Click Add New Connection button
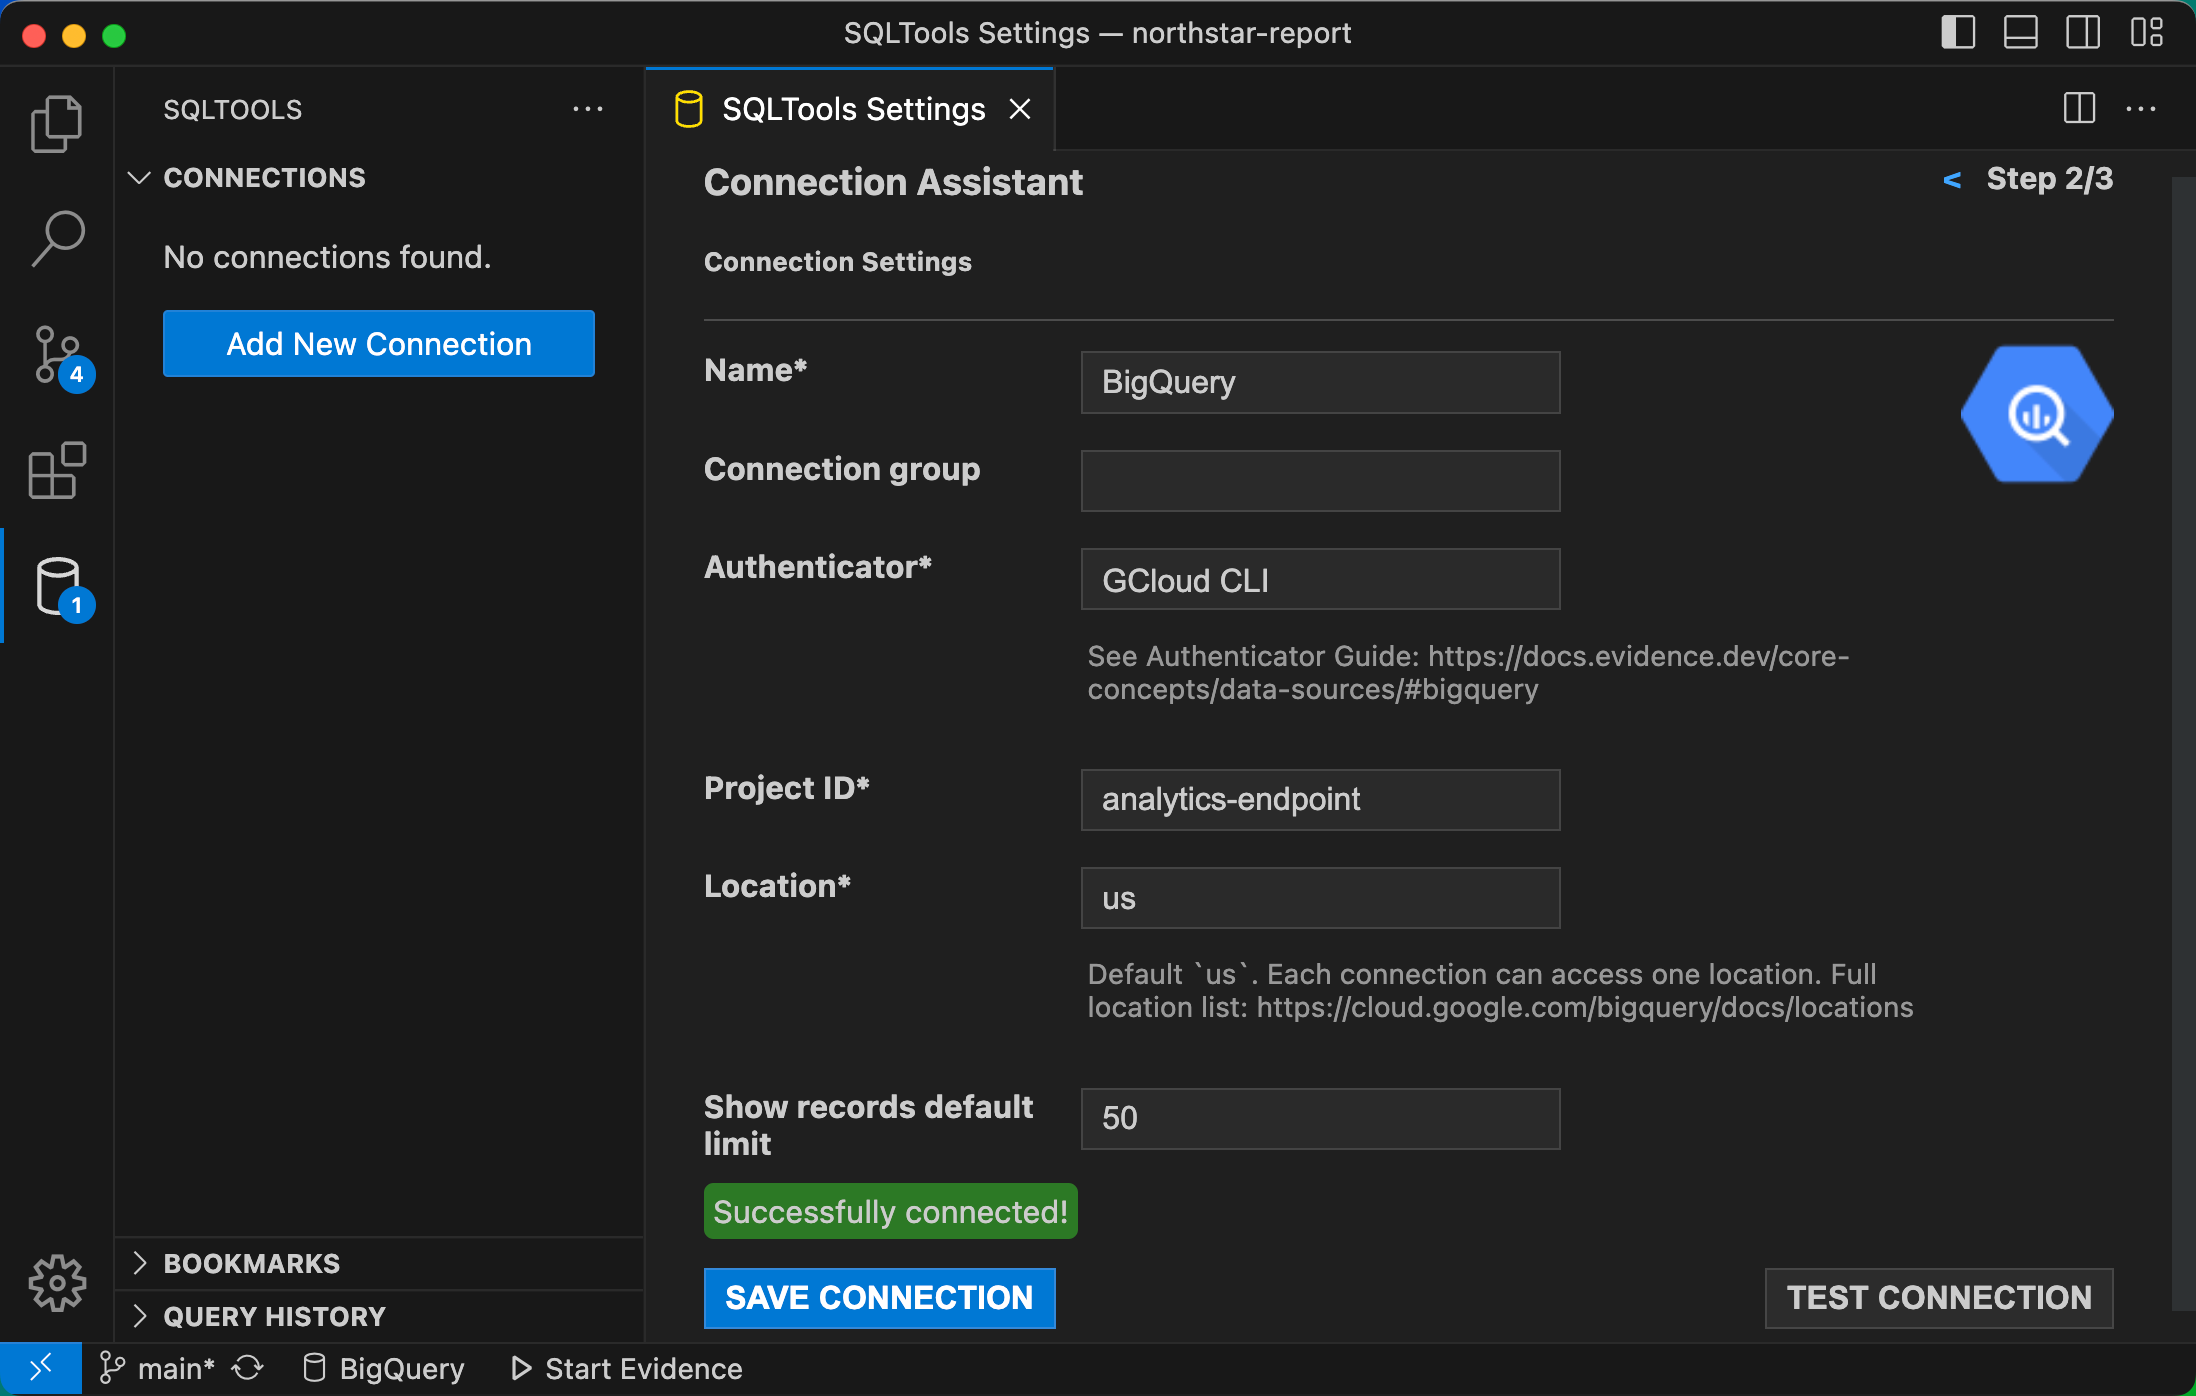2196x1396 pixels. pyautogui.click(x=379, y=344)
